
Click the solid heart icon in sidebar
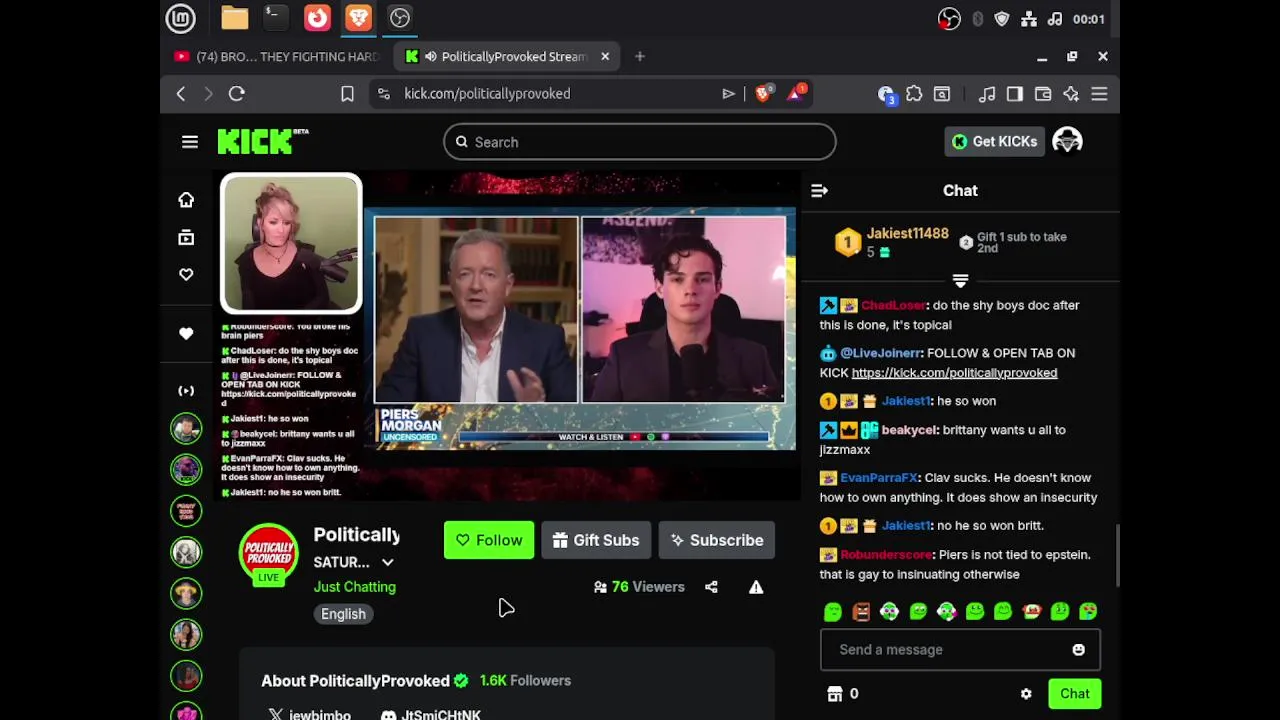pyautogui.click(x=186, y=333)
